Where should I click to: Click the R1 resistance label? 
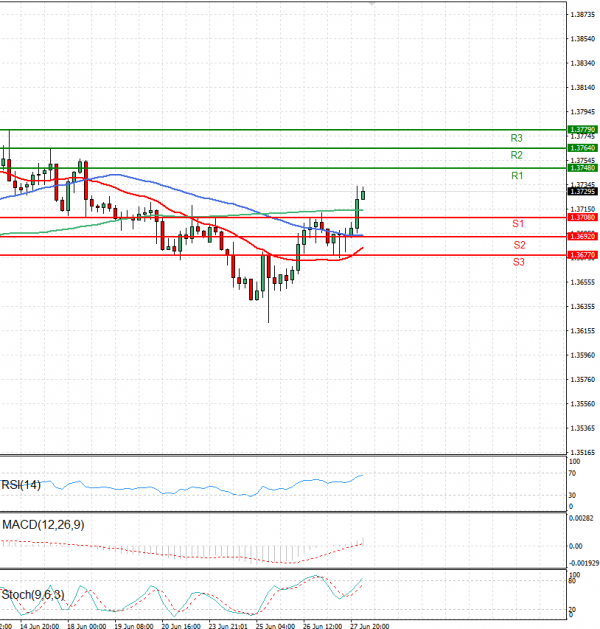coord(516,176)
